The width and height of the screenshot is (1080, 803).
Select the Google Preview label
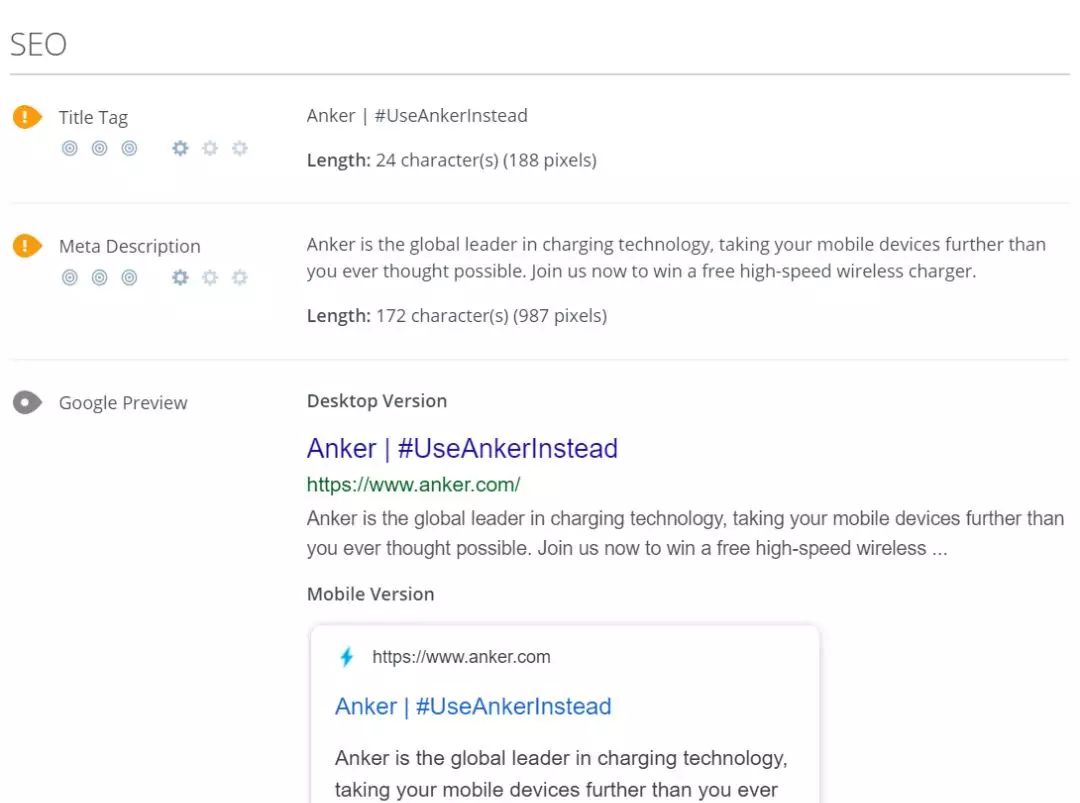[x=123, y=403]
